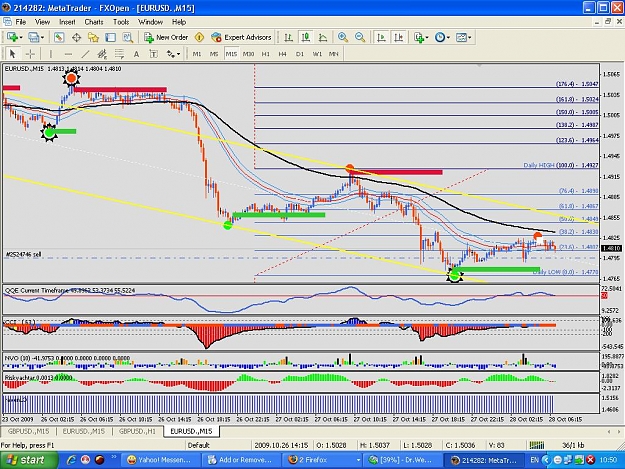Open the Profiles toolbar icon
625x469 pixels.
(33, 37)
